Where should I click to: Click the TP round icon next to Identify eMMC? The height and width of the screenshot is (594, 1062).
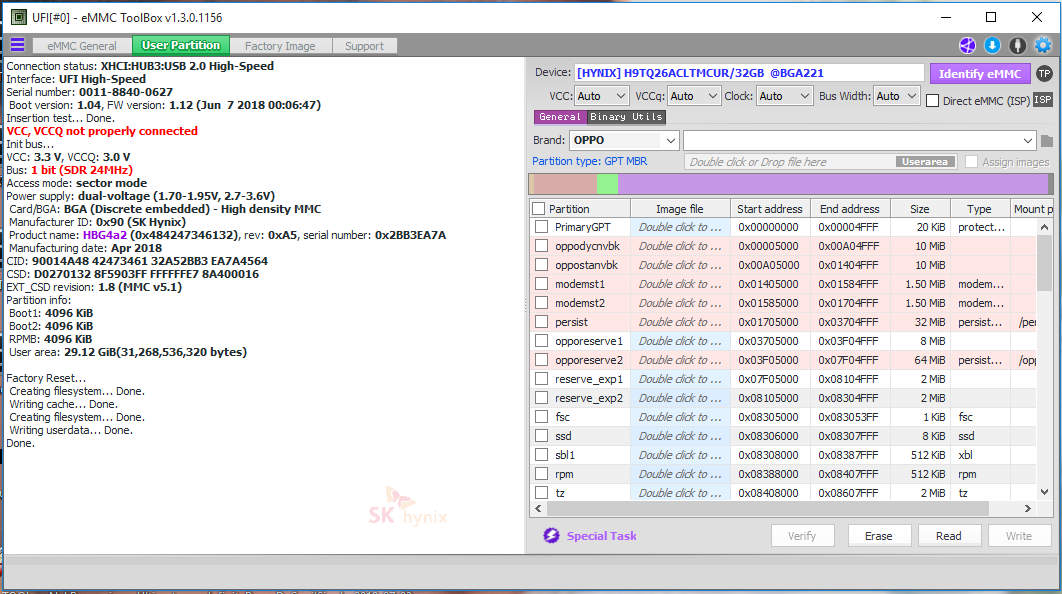click(x=1044, y=73)
